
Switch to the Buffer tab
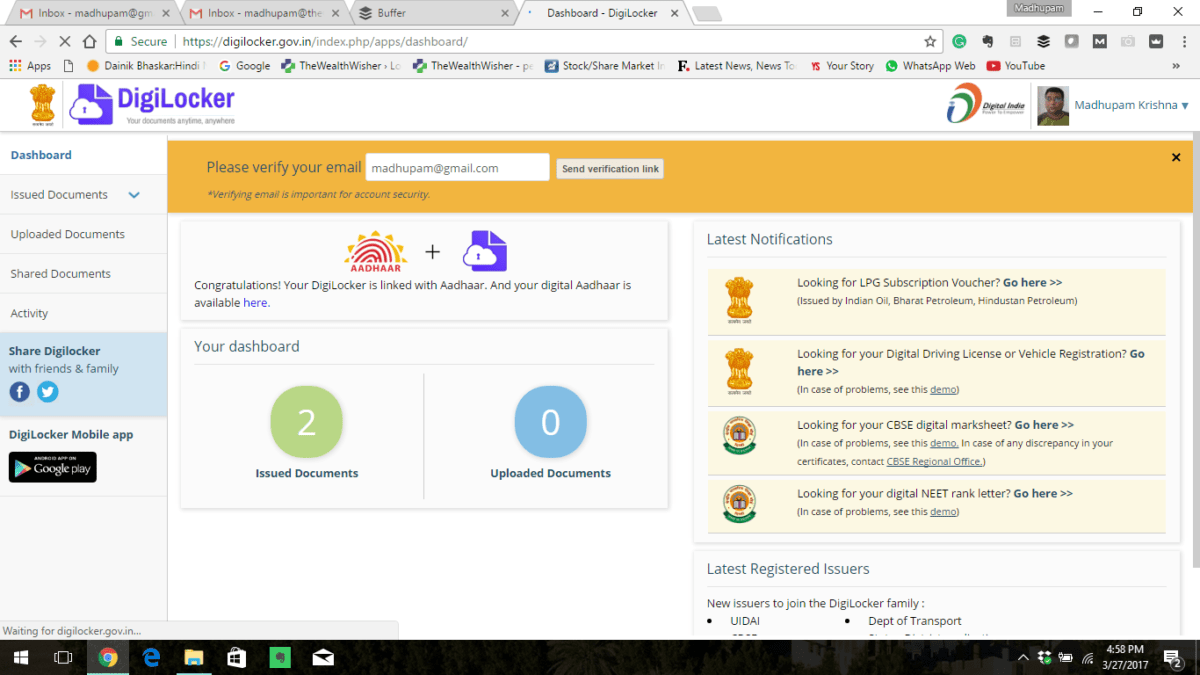[x=433, y=13]
